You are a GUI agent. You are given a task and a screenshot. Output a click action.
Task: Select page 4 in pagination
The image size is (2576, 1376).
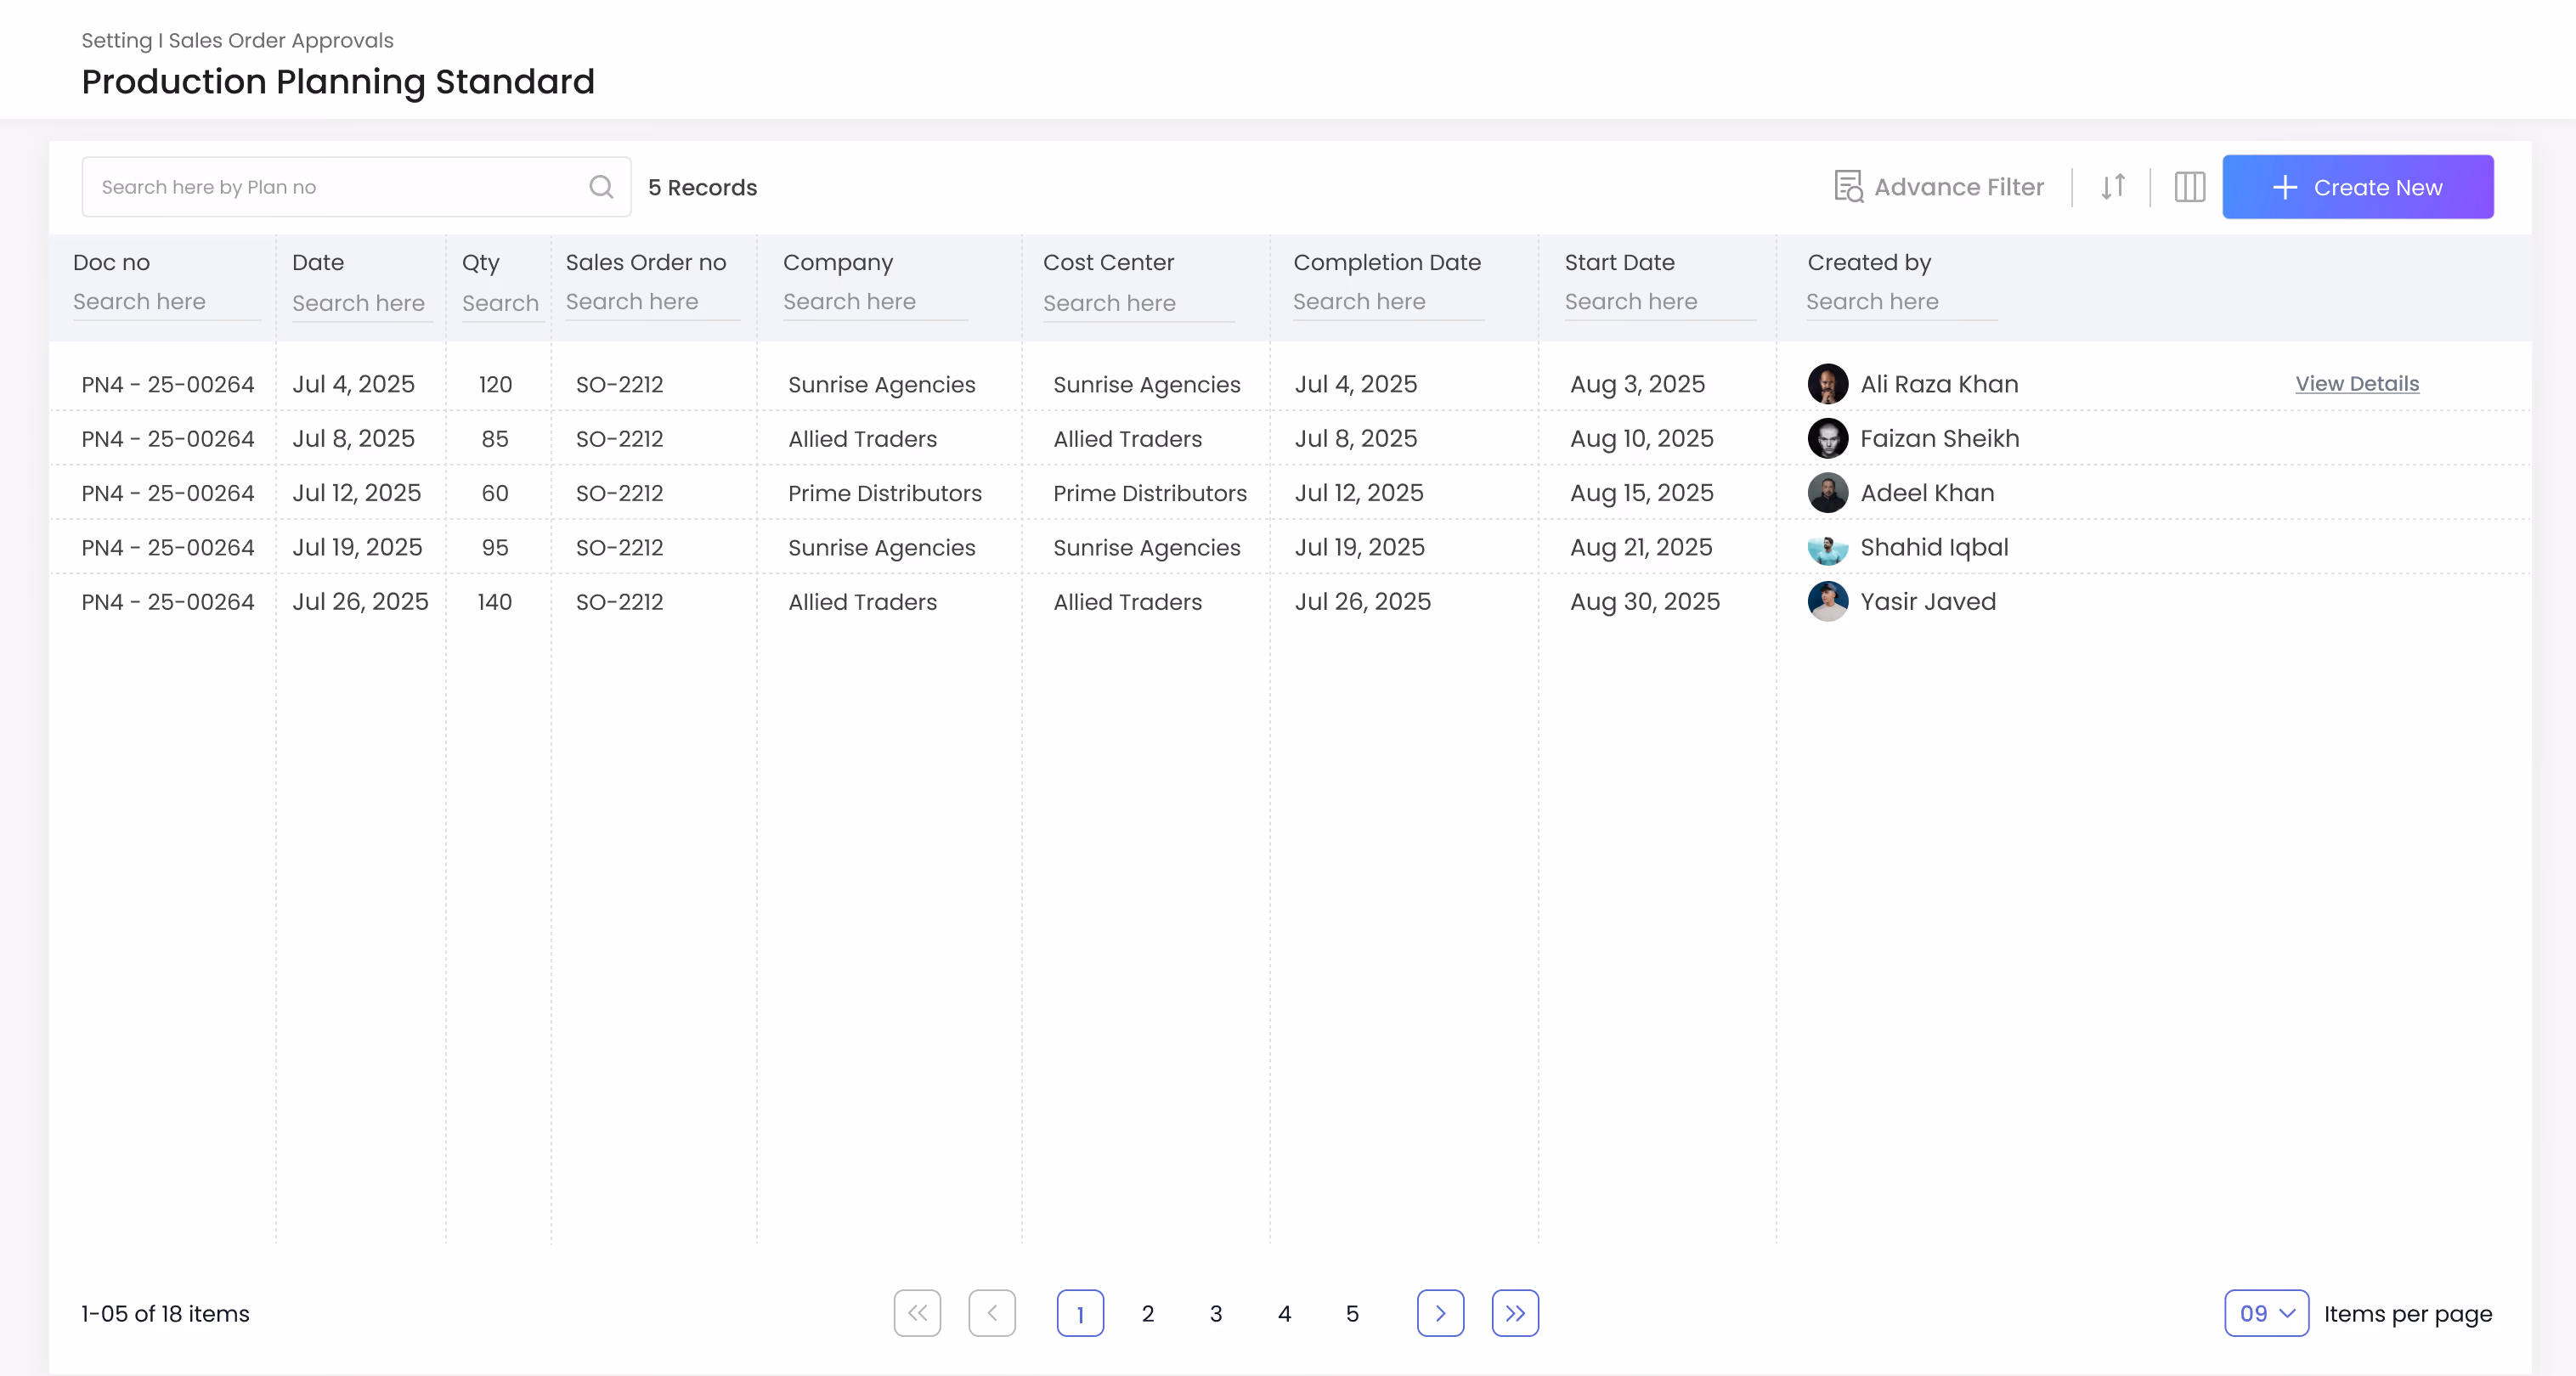pos(1284,1313)
